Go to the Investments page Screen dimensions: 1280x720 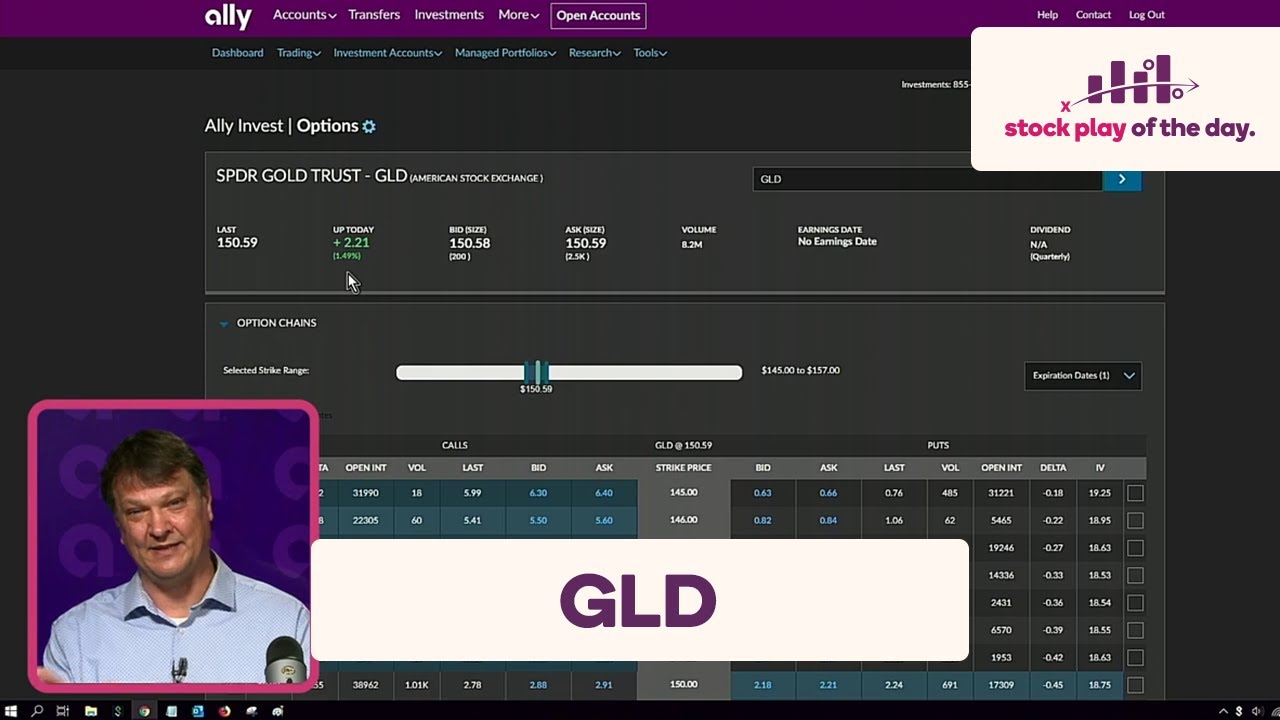pyautogui.click(x=449, y=15)
